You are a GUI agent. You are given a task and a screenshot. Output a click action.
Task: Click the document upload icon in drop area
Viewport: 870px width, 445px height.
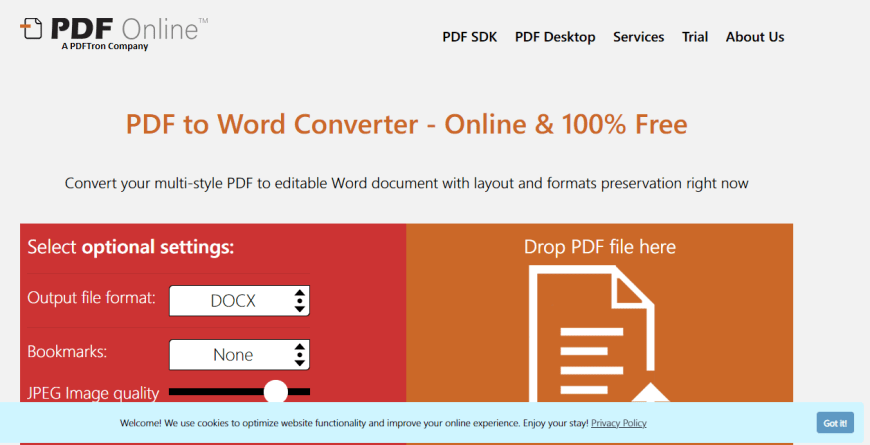(599, 333)
